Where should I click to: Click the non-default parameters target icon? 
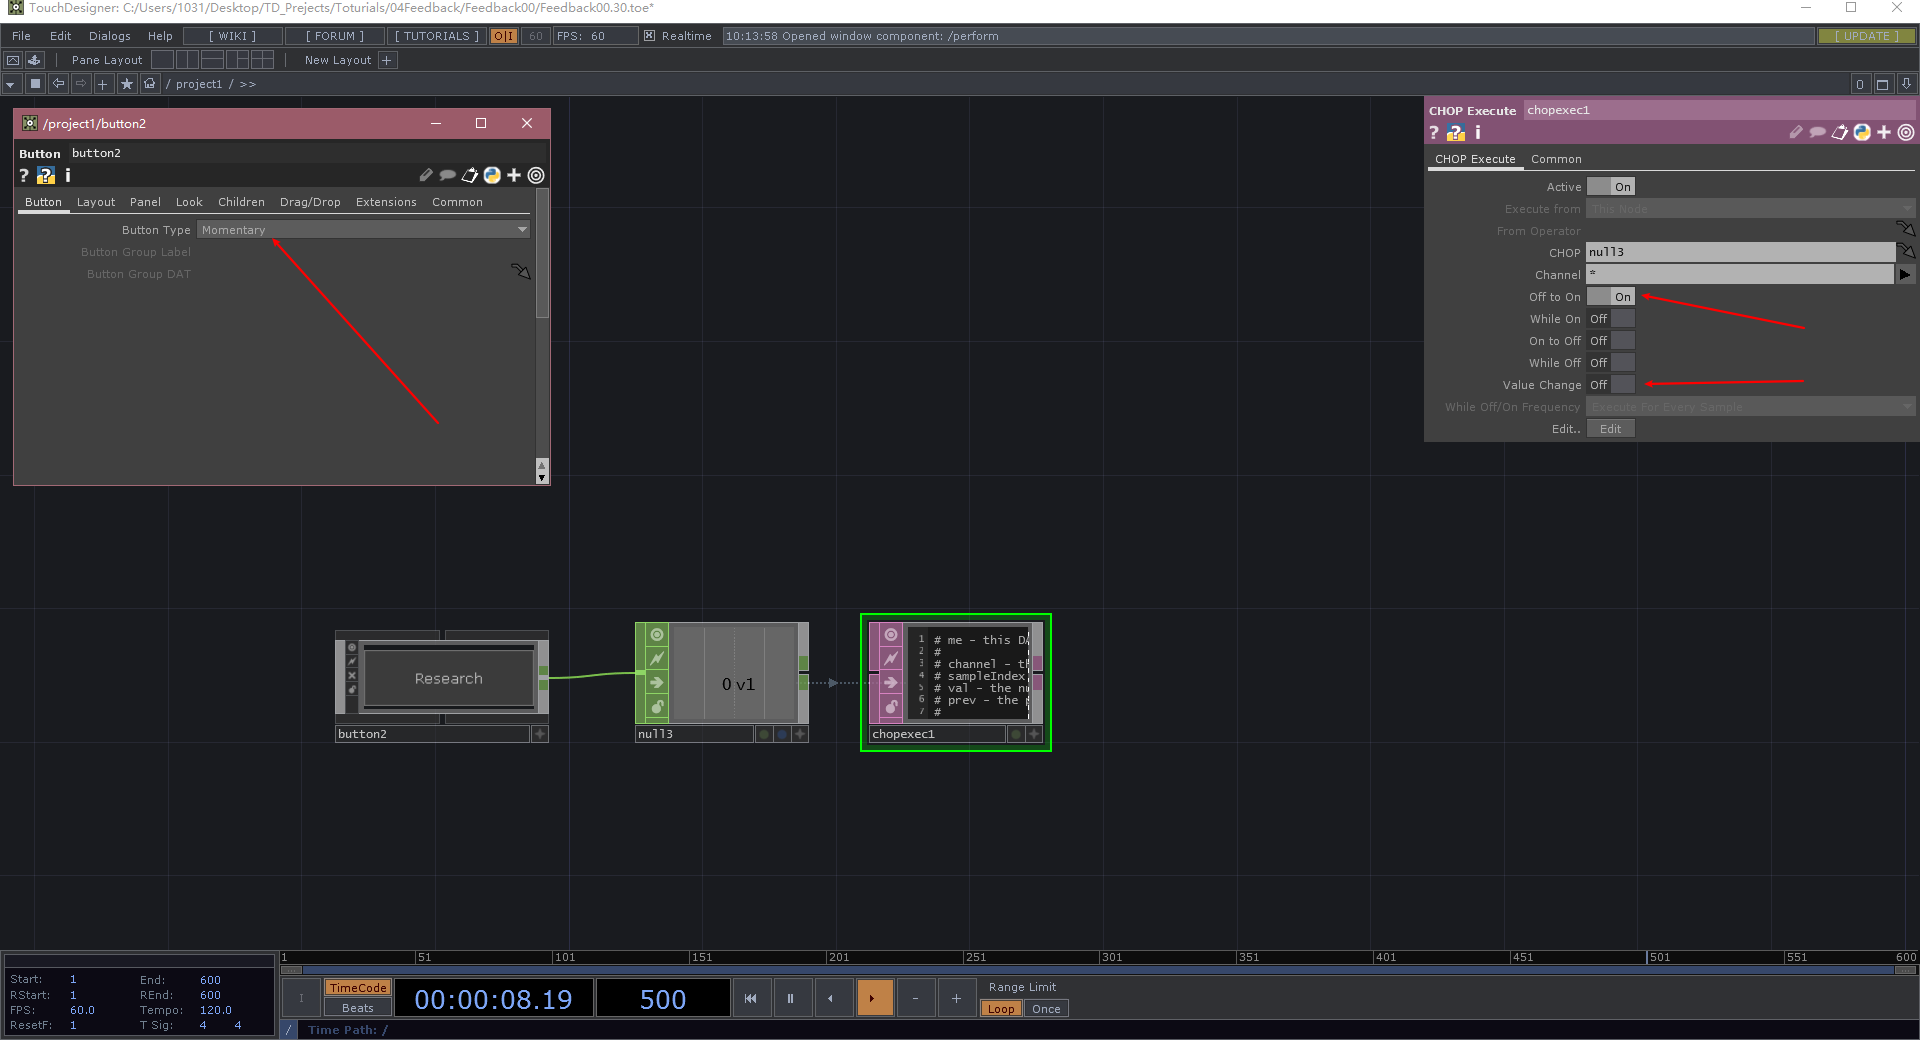1905,132
